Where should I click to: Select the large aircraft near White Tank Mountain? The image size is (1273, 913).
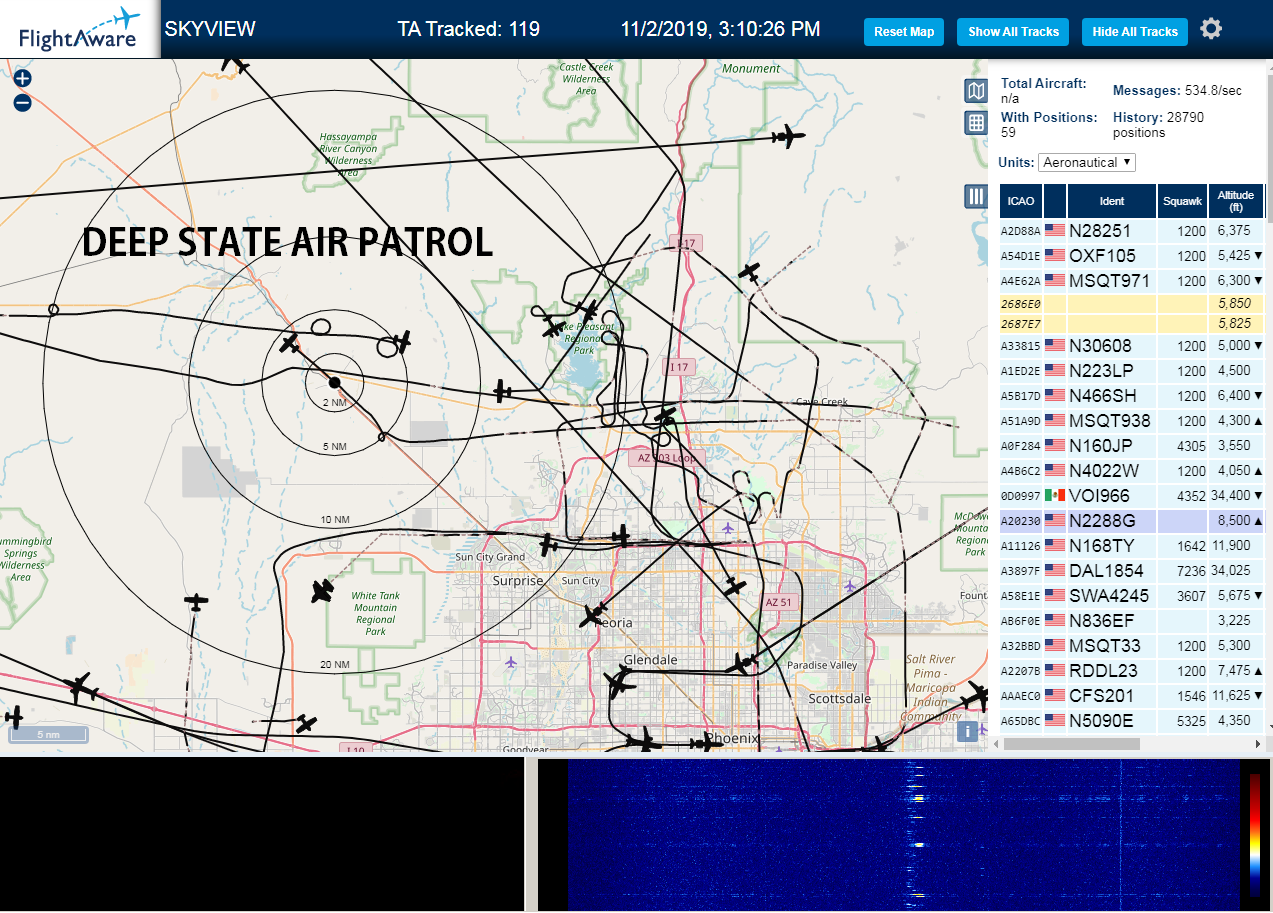(x=322, y=591)
